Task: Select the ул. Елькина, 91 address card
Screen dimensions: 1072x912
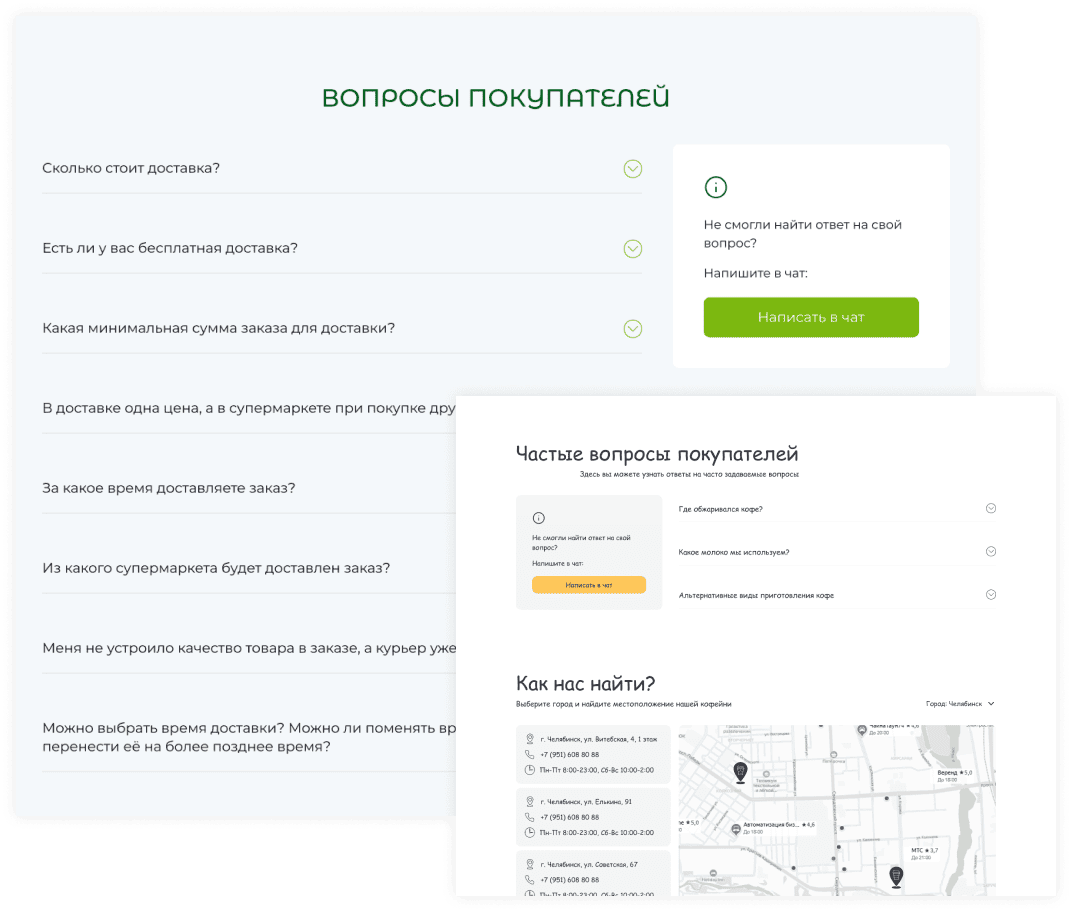Action: (590, 818)
